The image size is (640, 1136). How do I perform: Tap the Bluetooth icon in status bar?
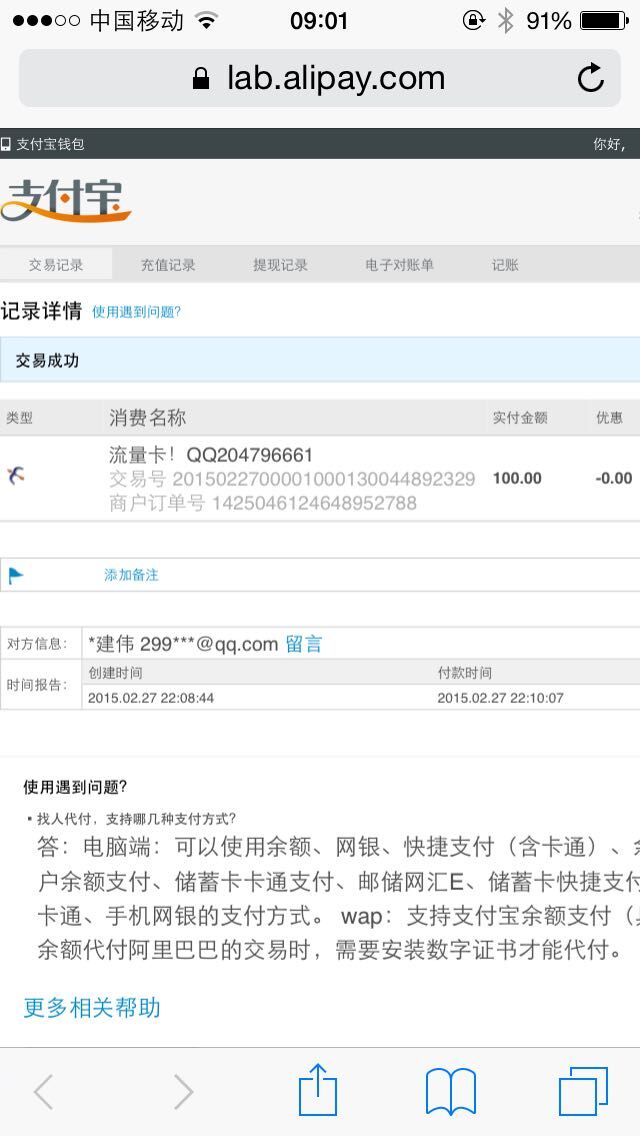[505, 21]
